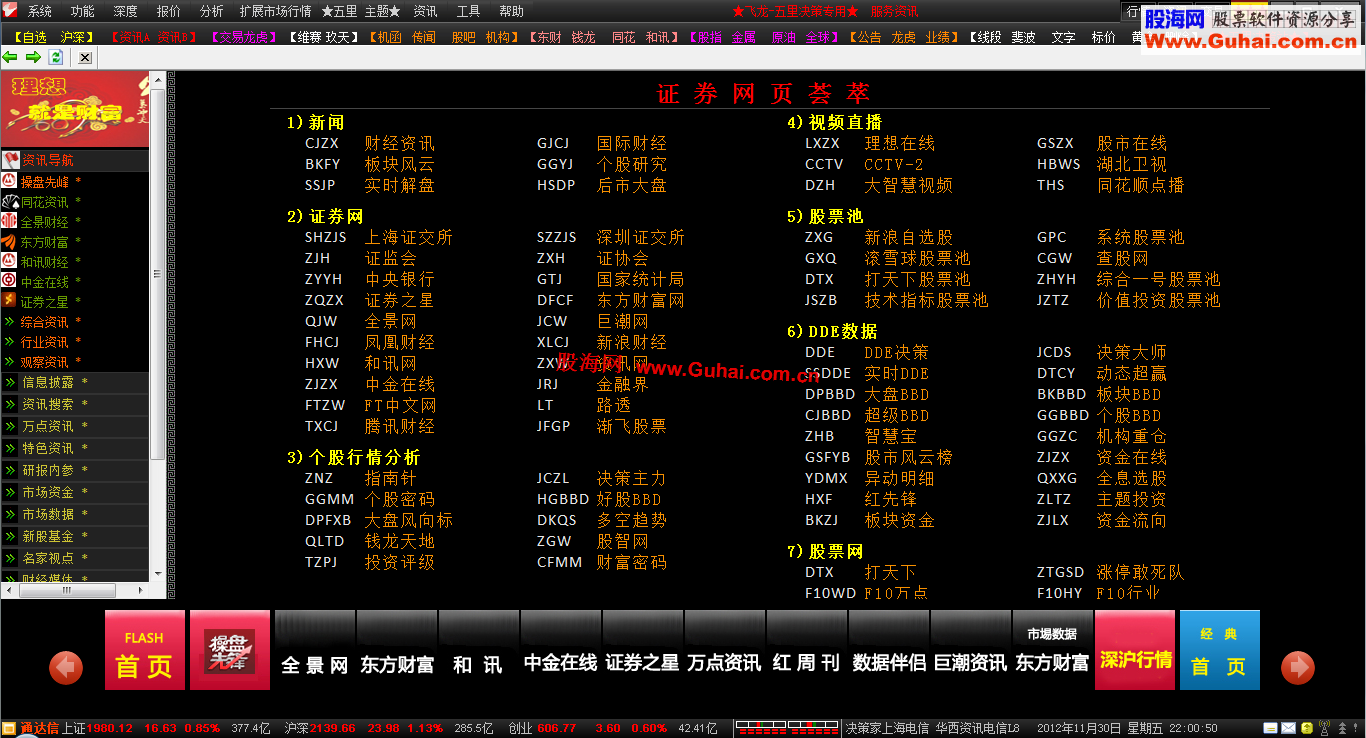
Task: Open the 涨停敢死队 link
Action: (1140, 572)
